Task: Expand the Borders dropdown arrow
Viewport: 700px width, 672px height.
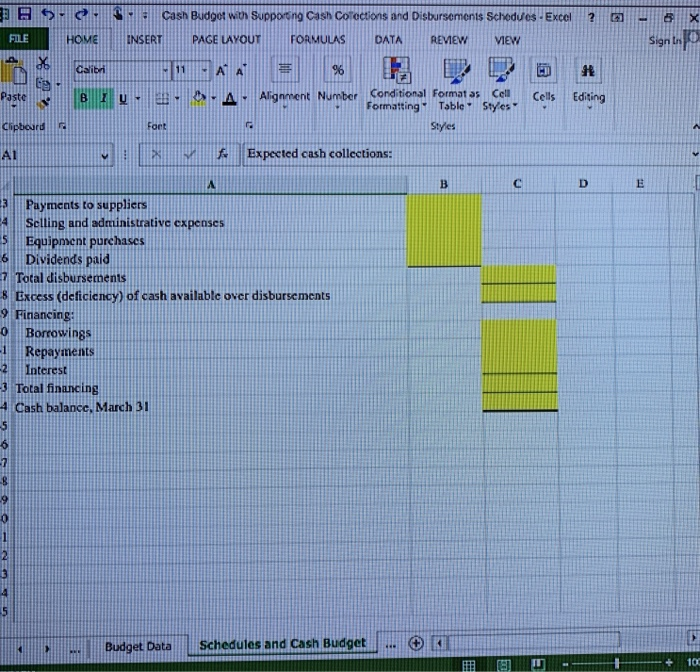Action: click(177, 98)
